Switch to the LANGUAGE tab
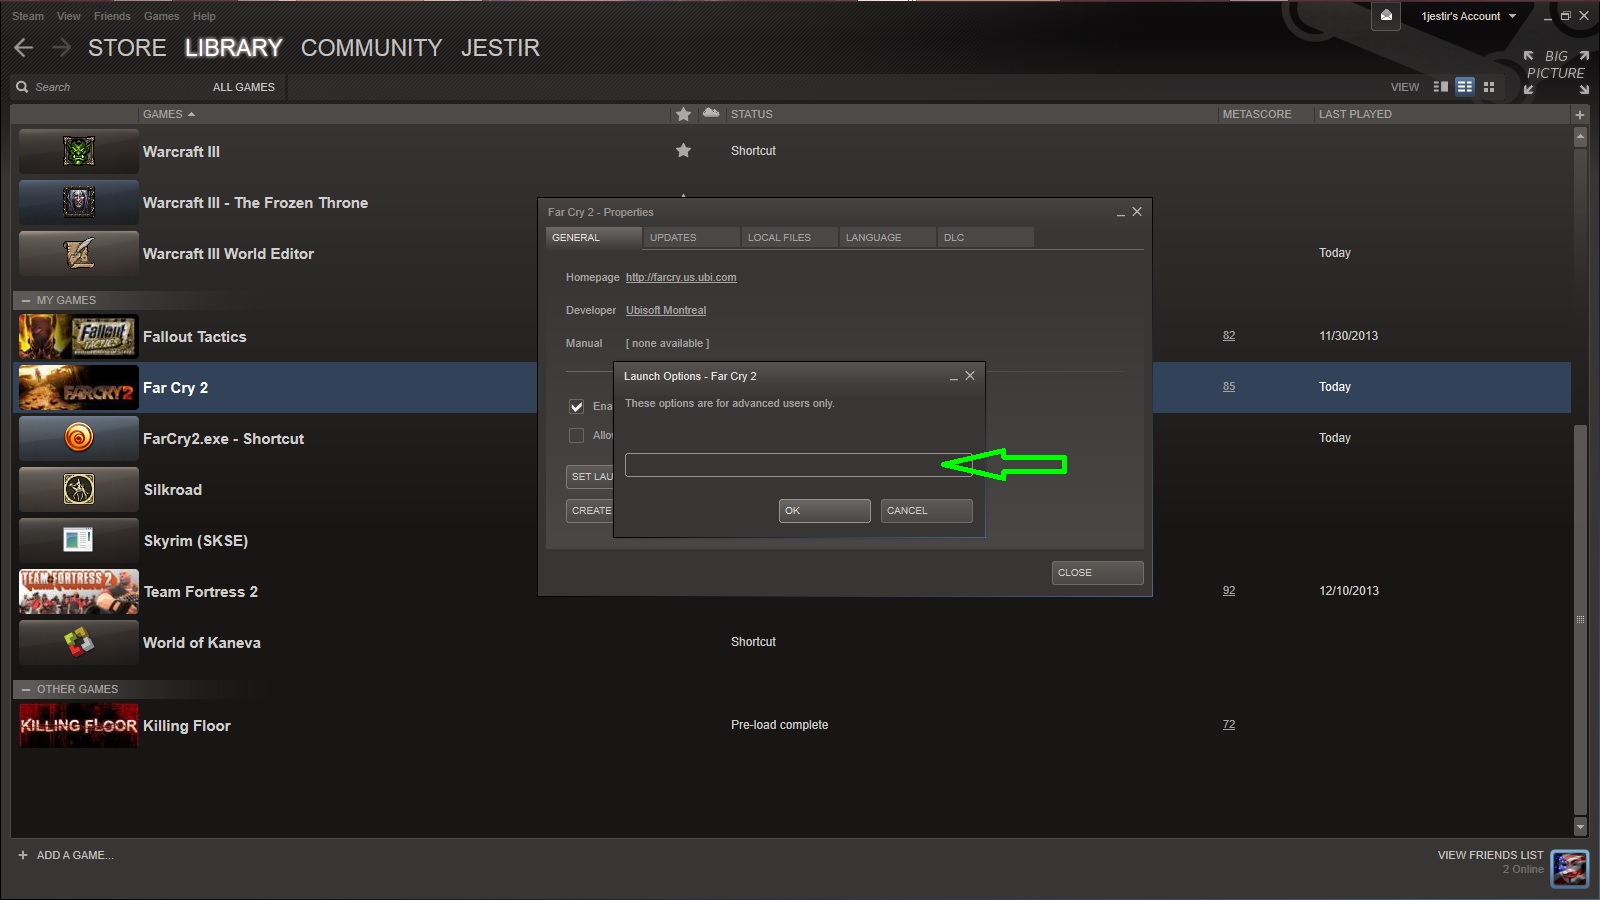 (x=887, y=237)
